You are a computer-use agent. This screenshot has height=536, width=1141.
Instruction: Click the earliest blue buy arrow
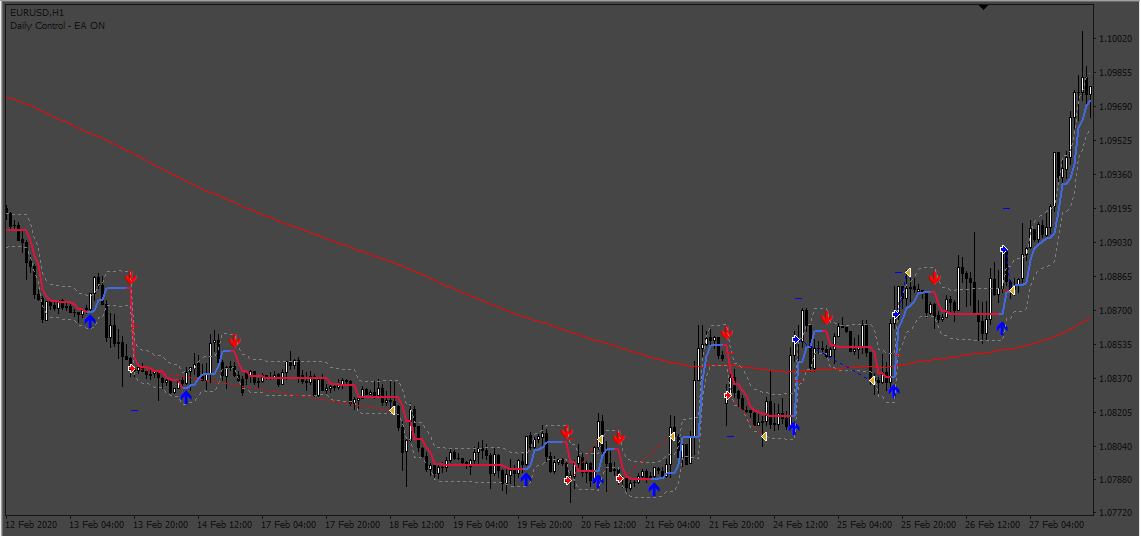[x=90, y=321]
